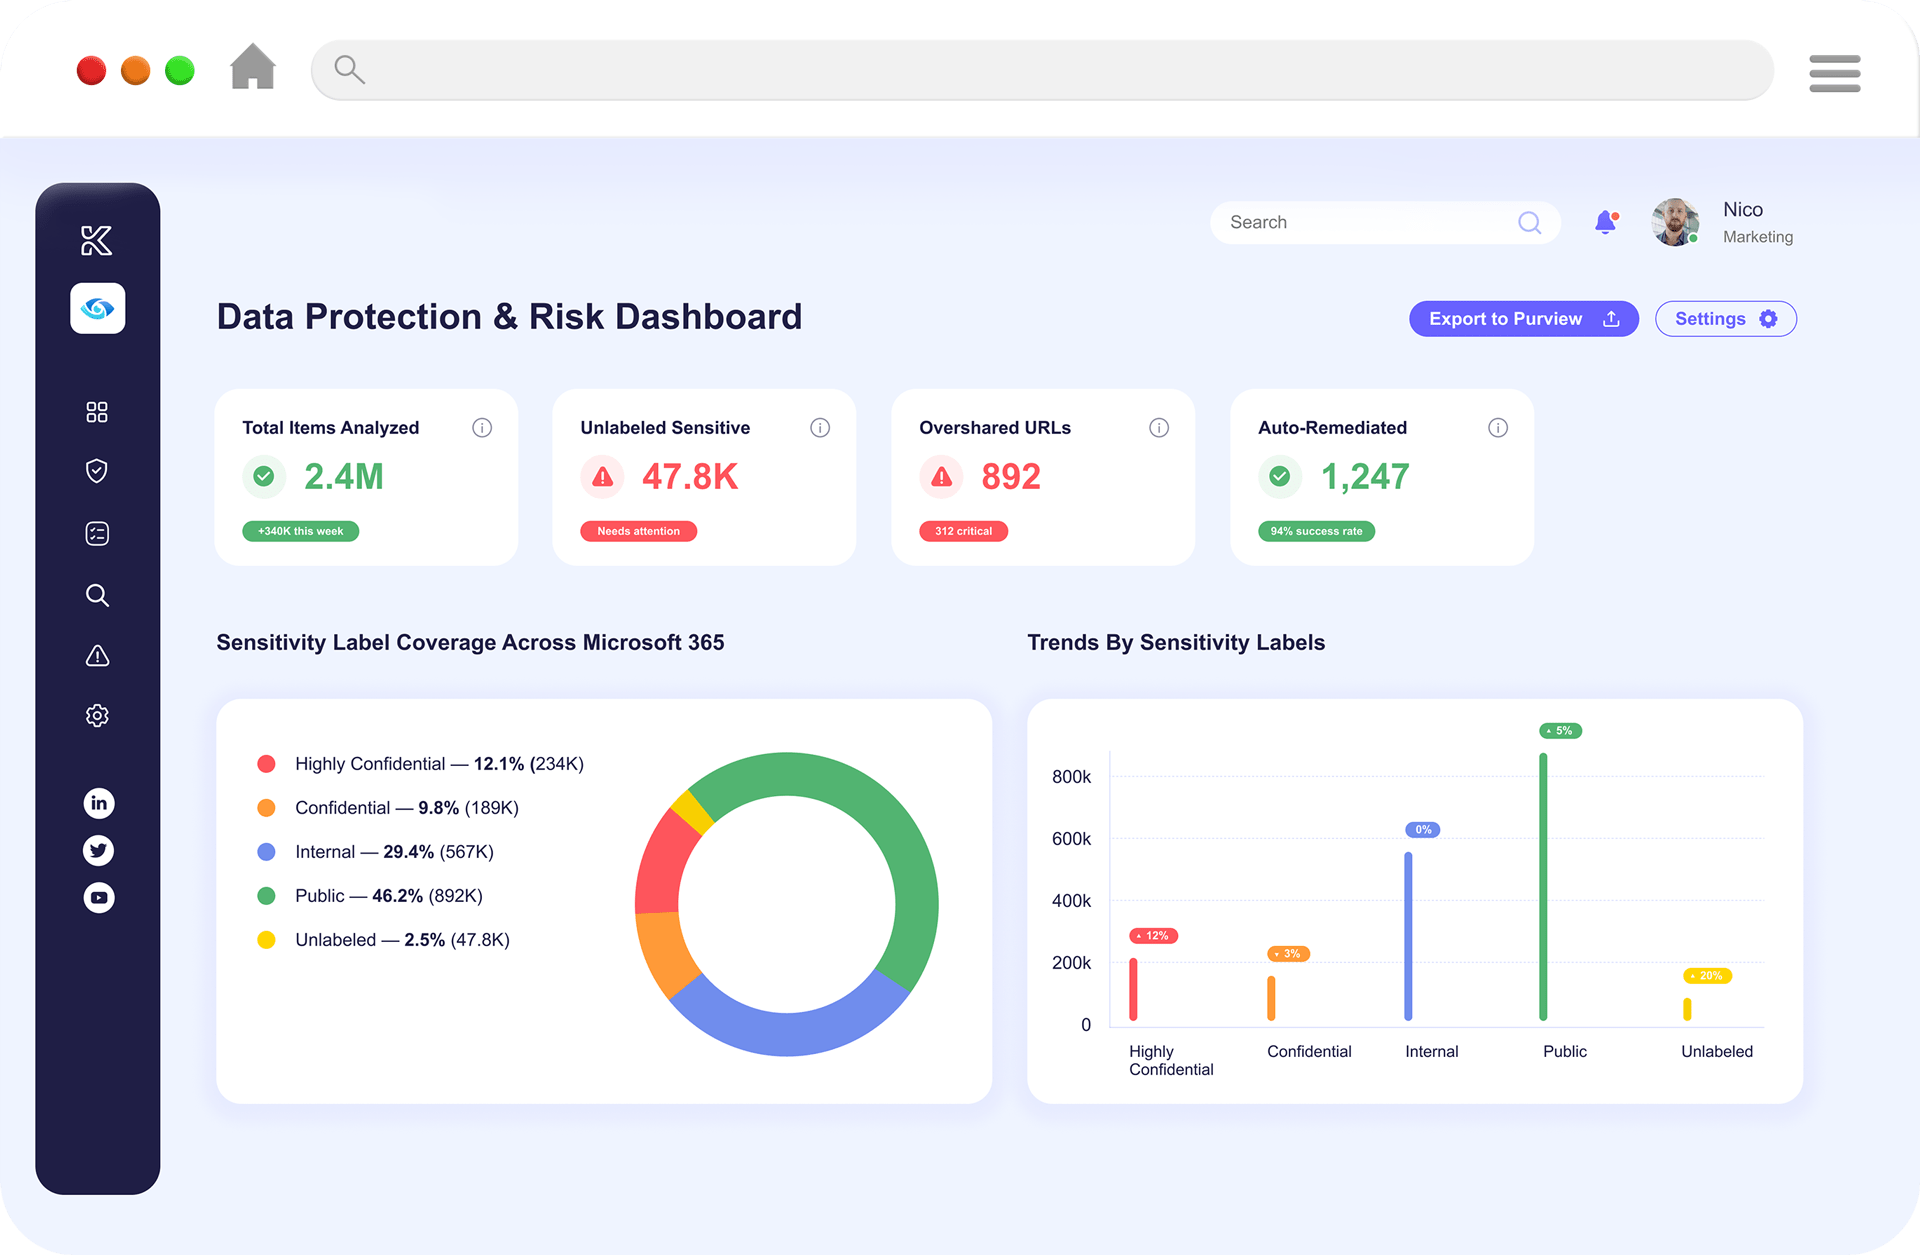Click the Twitter icon in sidebar
Screen dimensions: 1920x1255
click(98, 850)
